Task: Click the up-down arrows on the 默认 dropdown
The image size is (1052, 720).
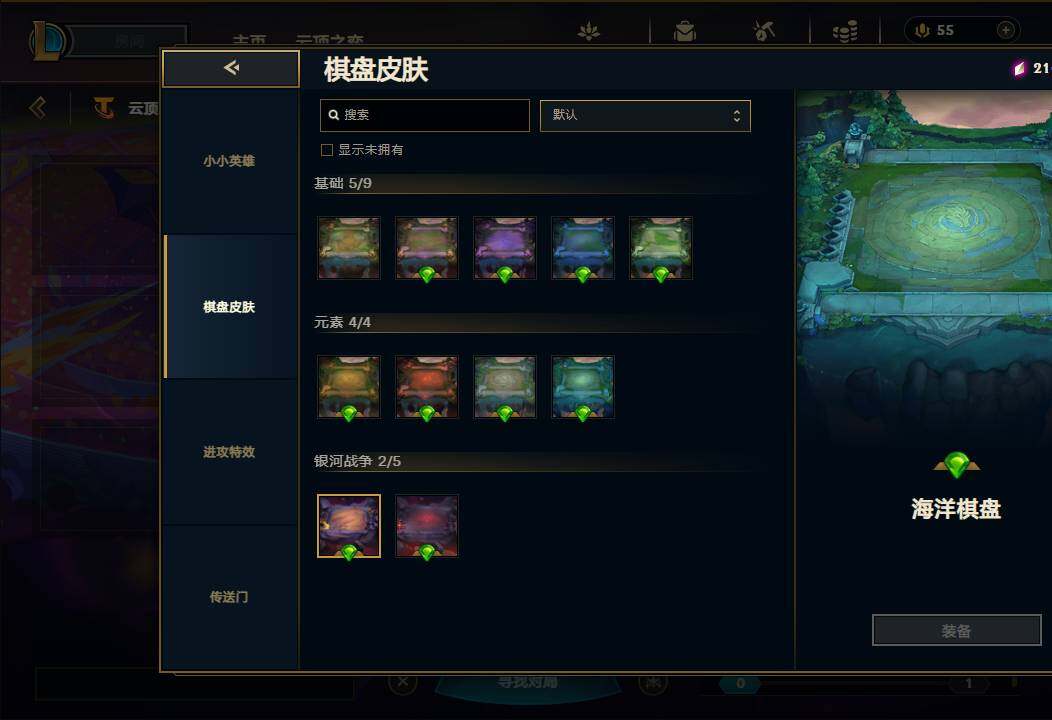Action: 737,115
